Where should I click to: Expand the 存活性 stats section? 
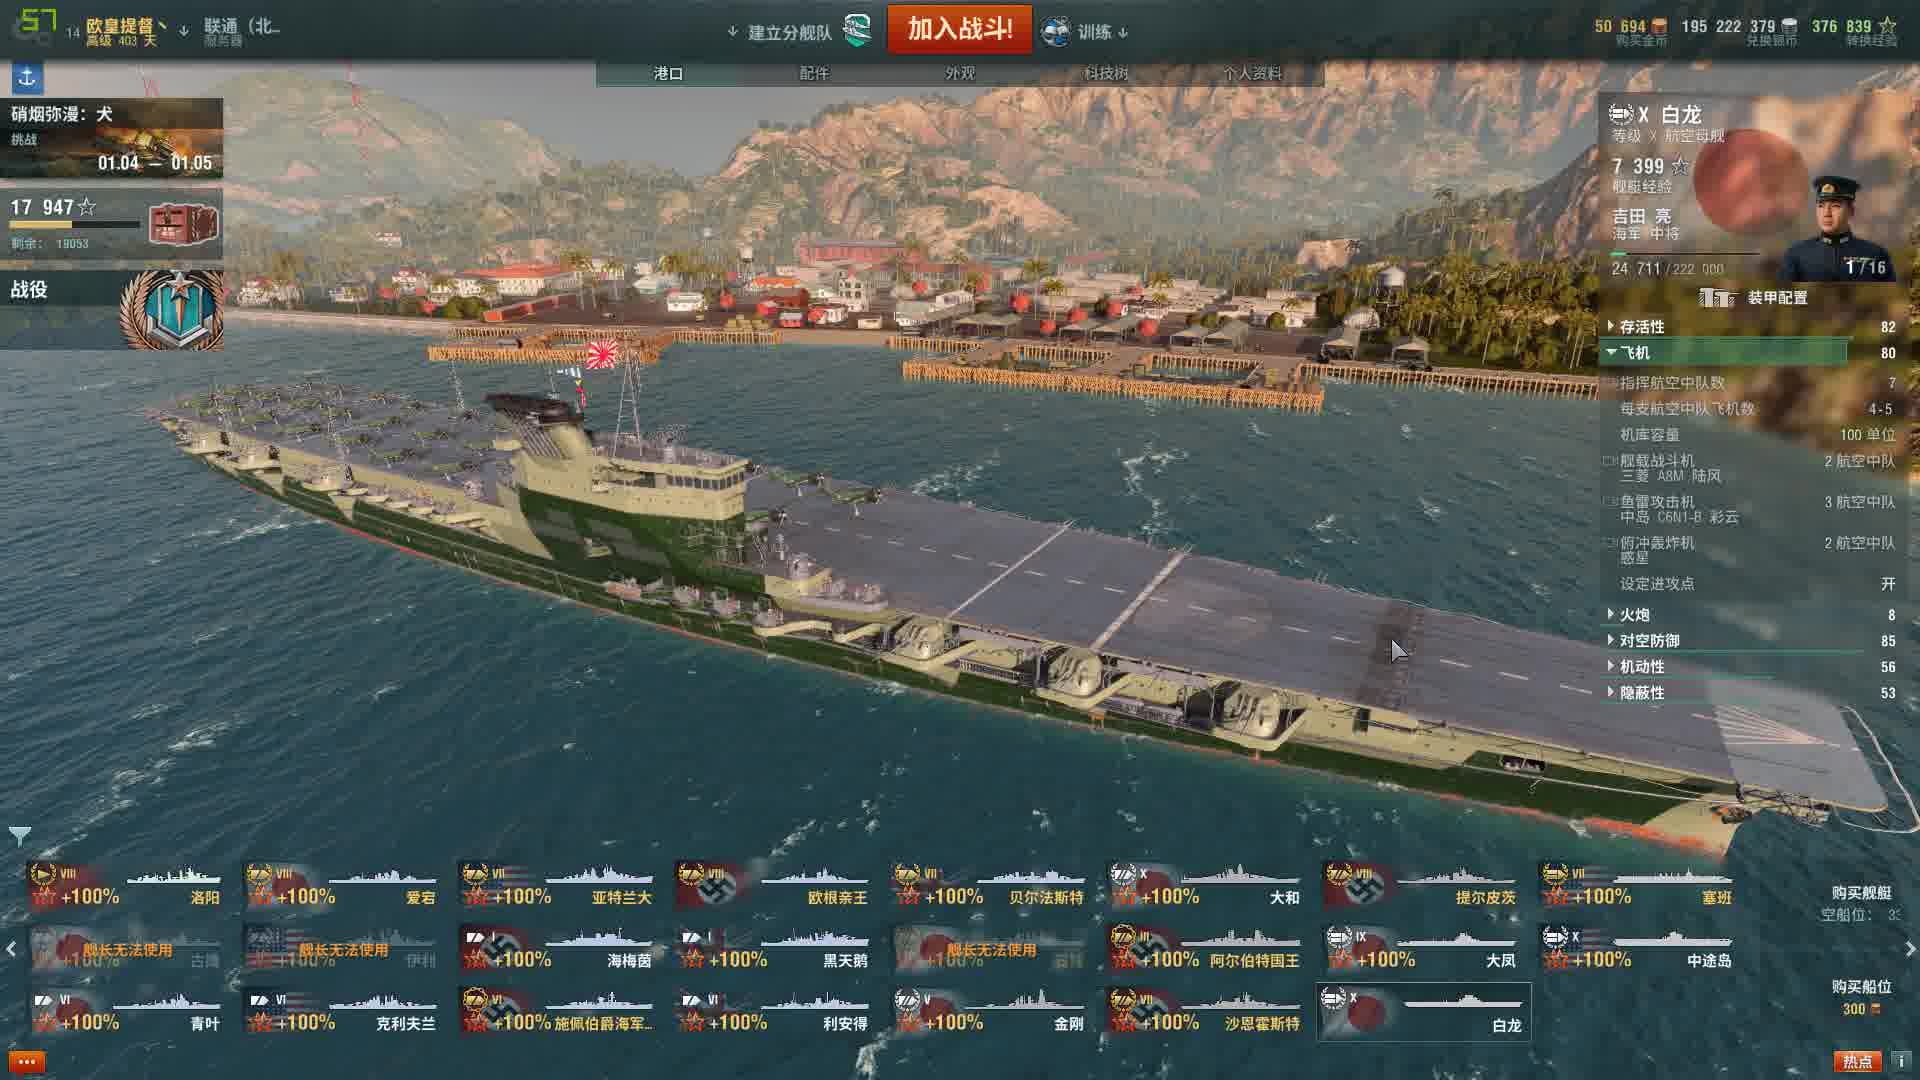(1750, 327)
